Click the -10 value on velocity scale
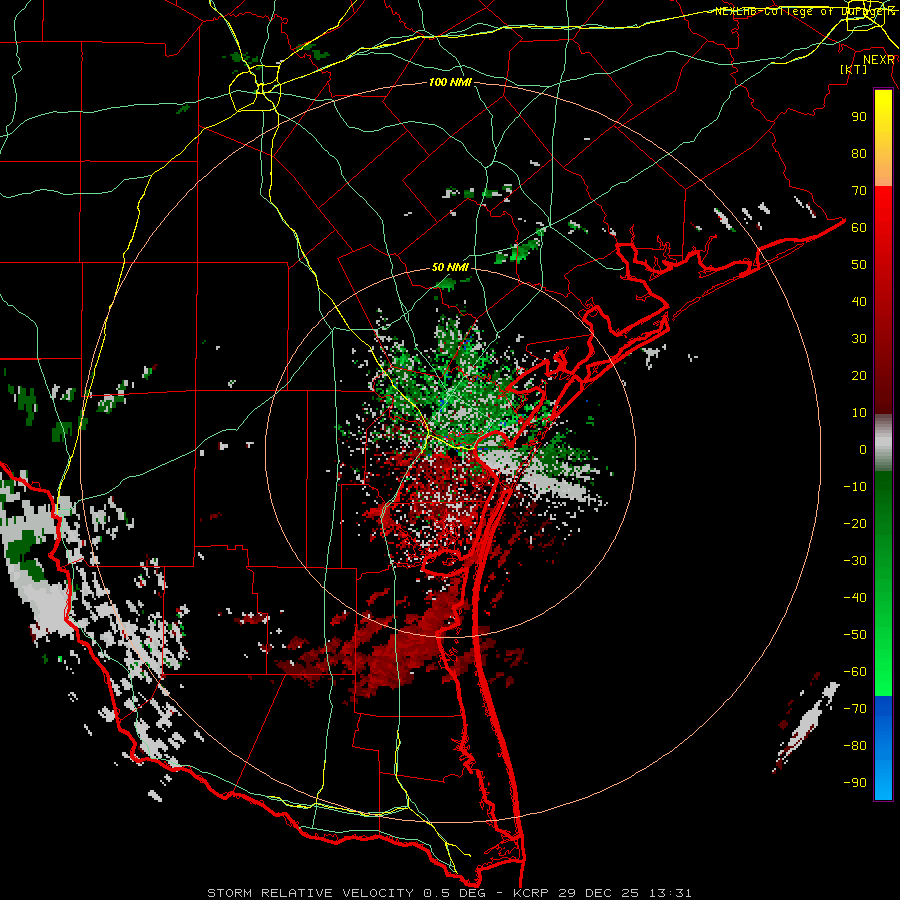 point(855,487)
